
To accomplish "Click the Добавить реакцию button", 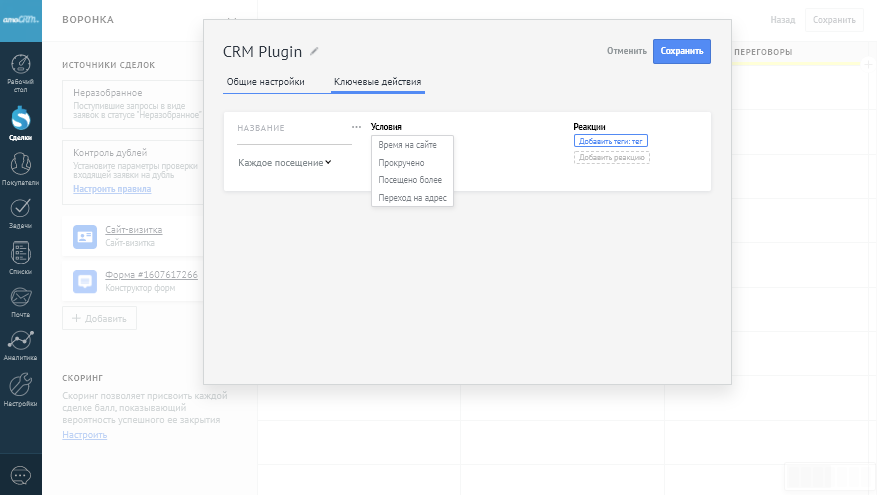I will pos(611,158).
